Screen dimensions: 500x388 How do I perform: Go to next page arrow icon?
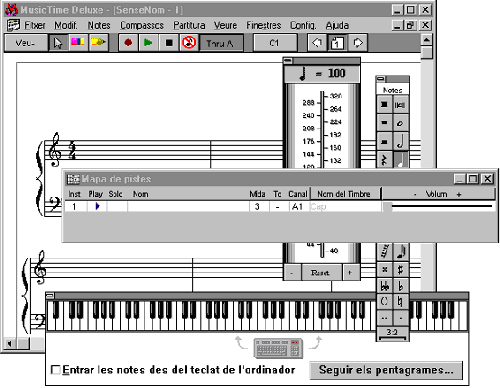tap(358, 43)
